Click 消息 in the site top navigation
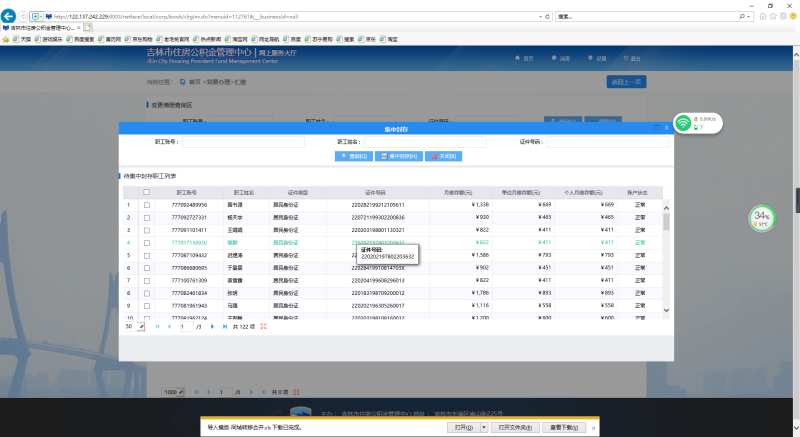The width and height of the screenshot is (800, 437). [x=561, y=59]
